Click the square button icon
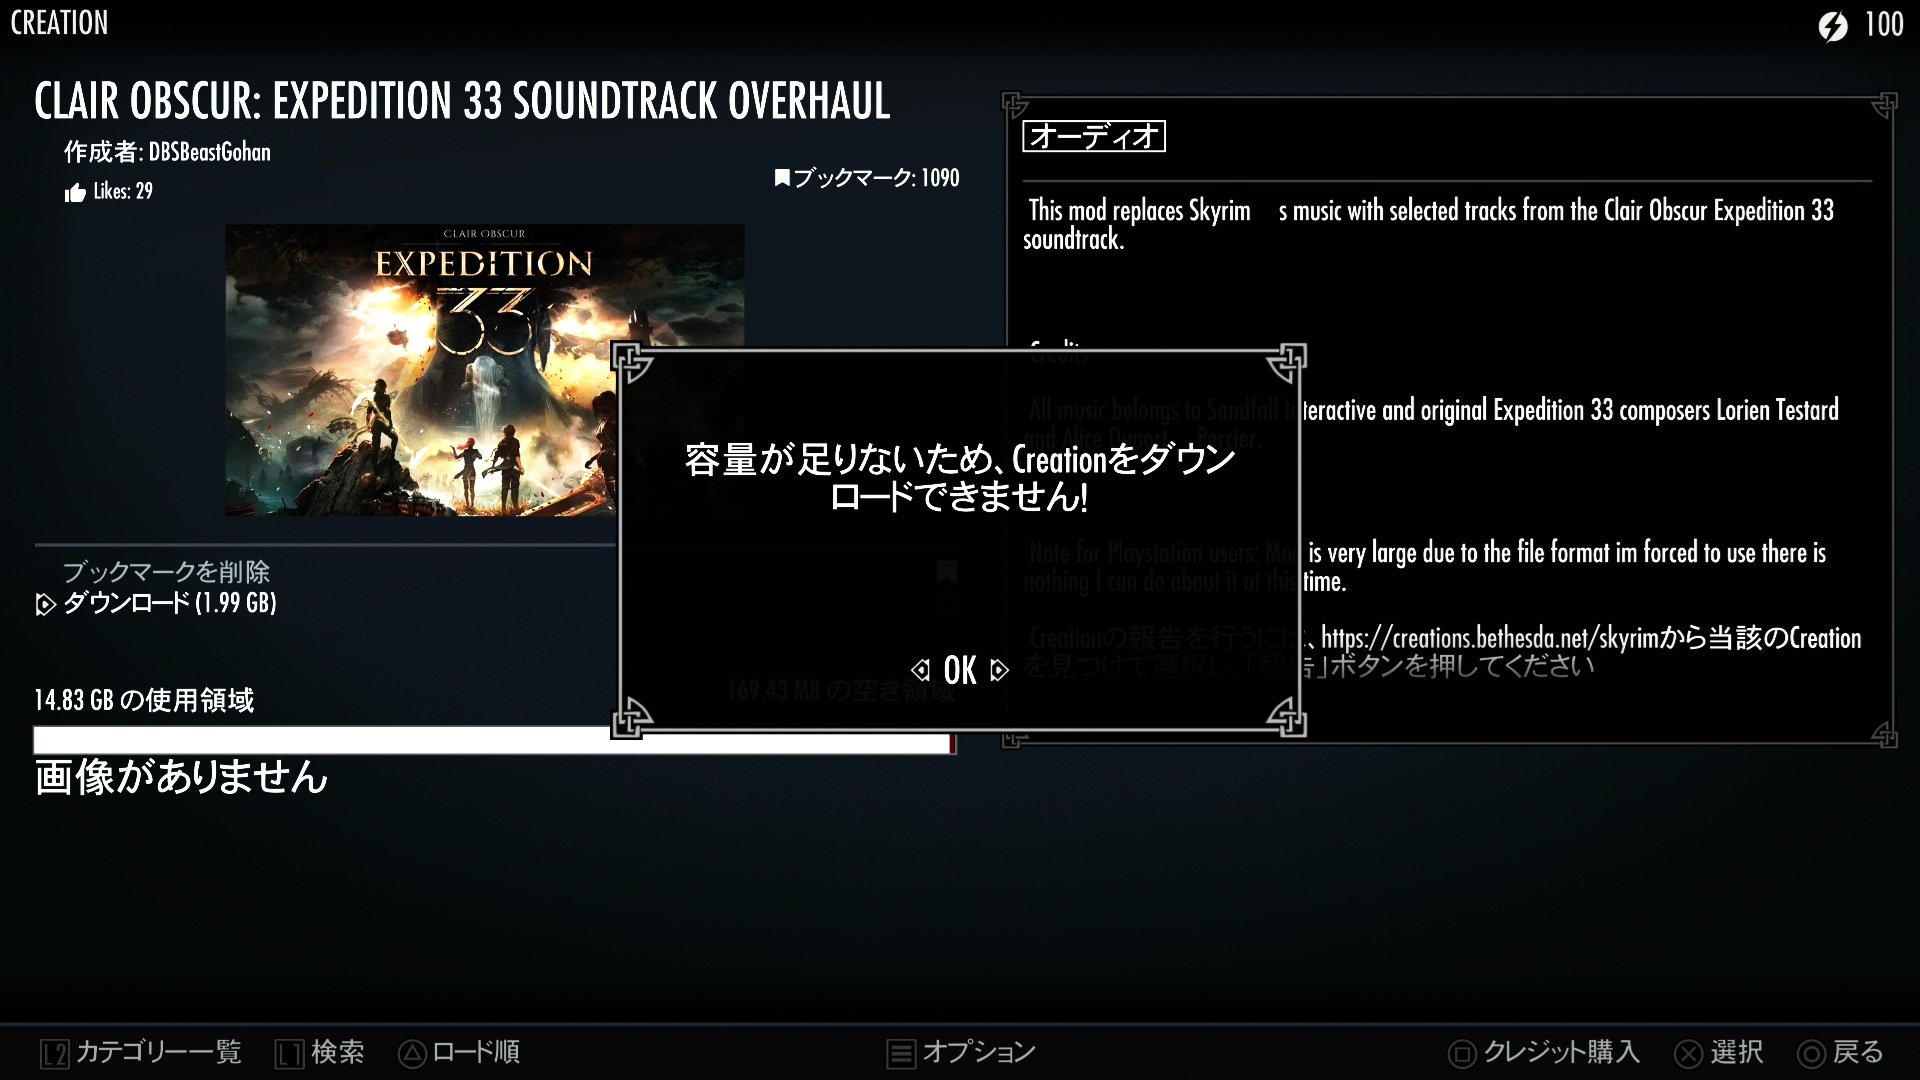Screen dimensions: 1920x1080 click(x=1462, y=1054)
